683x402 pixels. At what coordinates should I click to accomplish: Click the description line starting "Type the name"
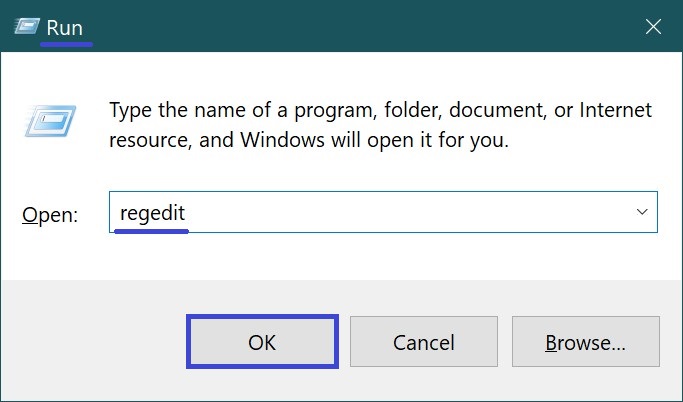[380, 110]
